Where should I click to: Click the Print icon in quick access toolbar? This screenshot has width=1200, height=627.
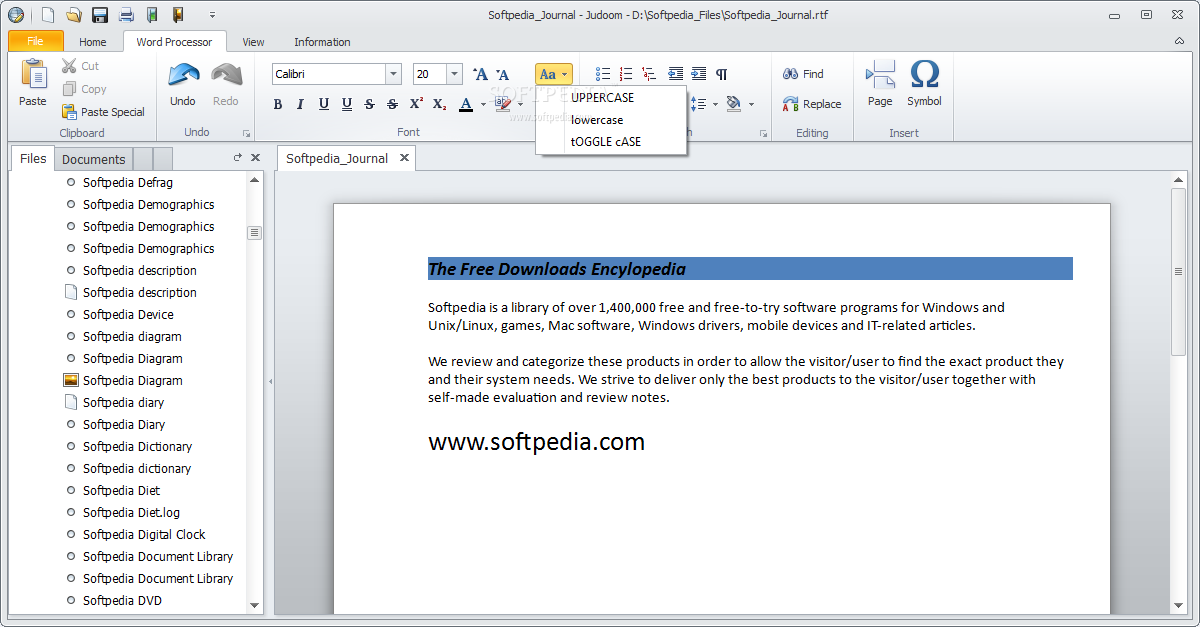[x=126, y=15]
